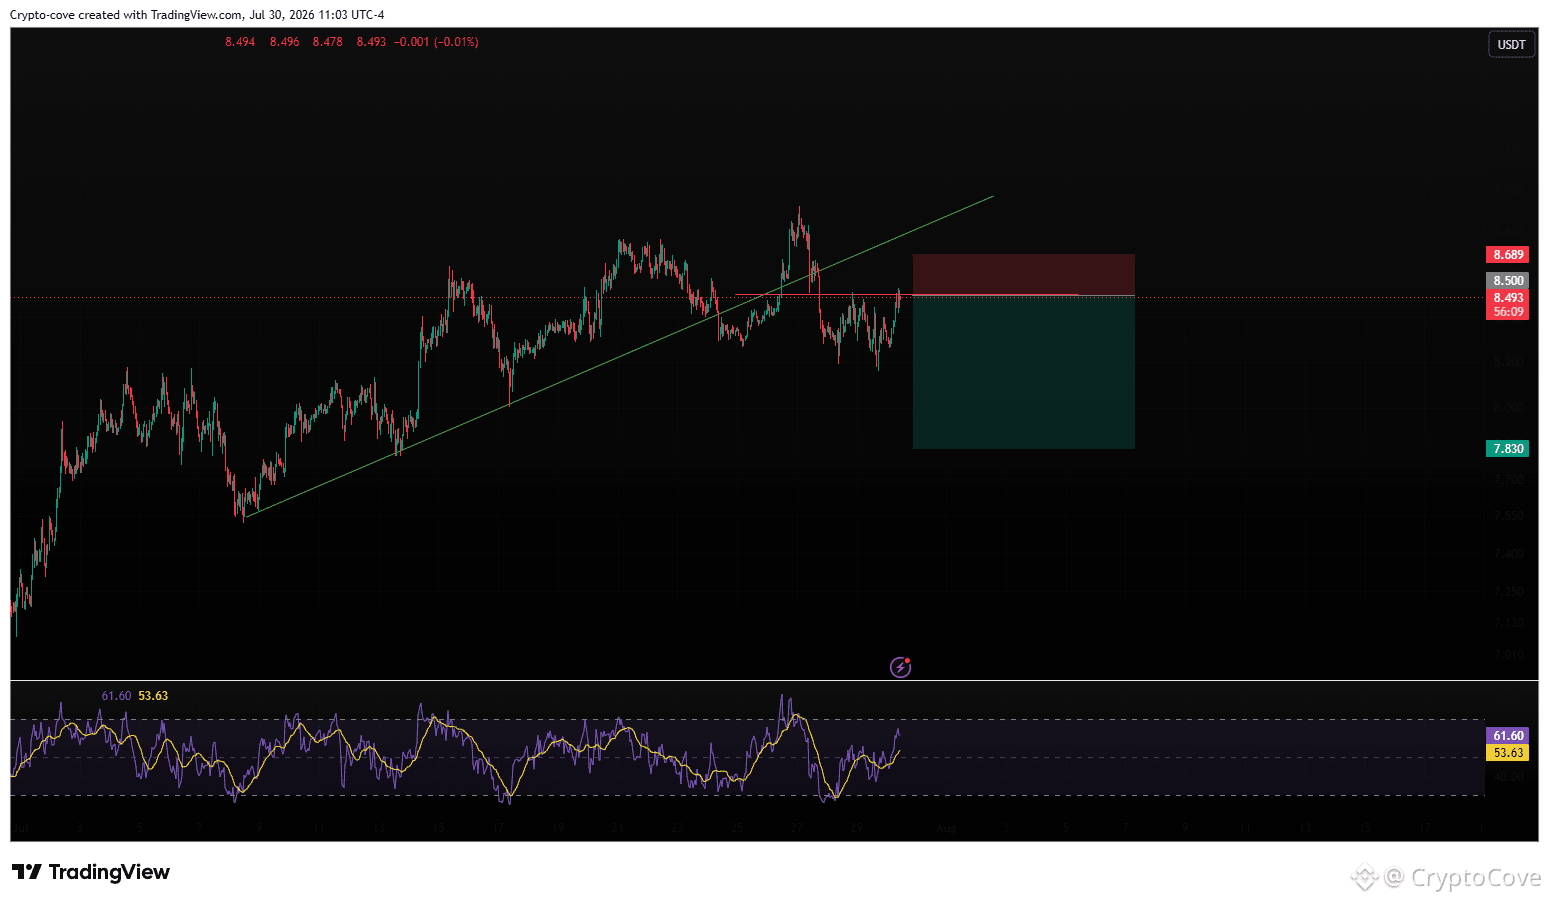
Task: Click the 56:09 countdown price label
Action: tap(1507, 312)
